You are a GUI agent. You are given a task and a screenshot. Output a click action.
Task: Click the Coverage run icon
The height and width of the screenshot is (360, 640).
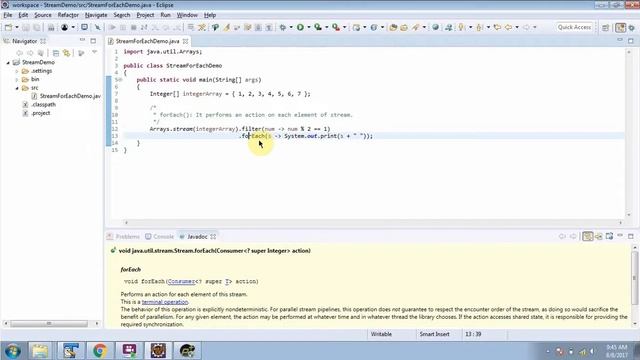click(318, 27)
